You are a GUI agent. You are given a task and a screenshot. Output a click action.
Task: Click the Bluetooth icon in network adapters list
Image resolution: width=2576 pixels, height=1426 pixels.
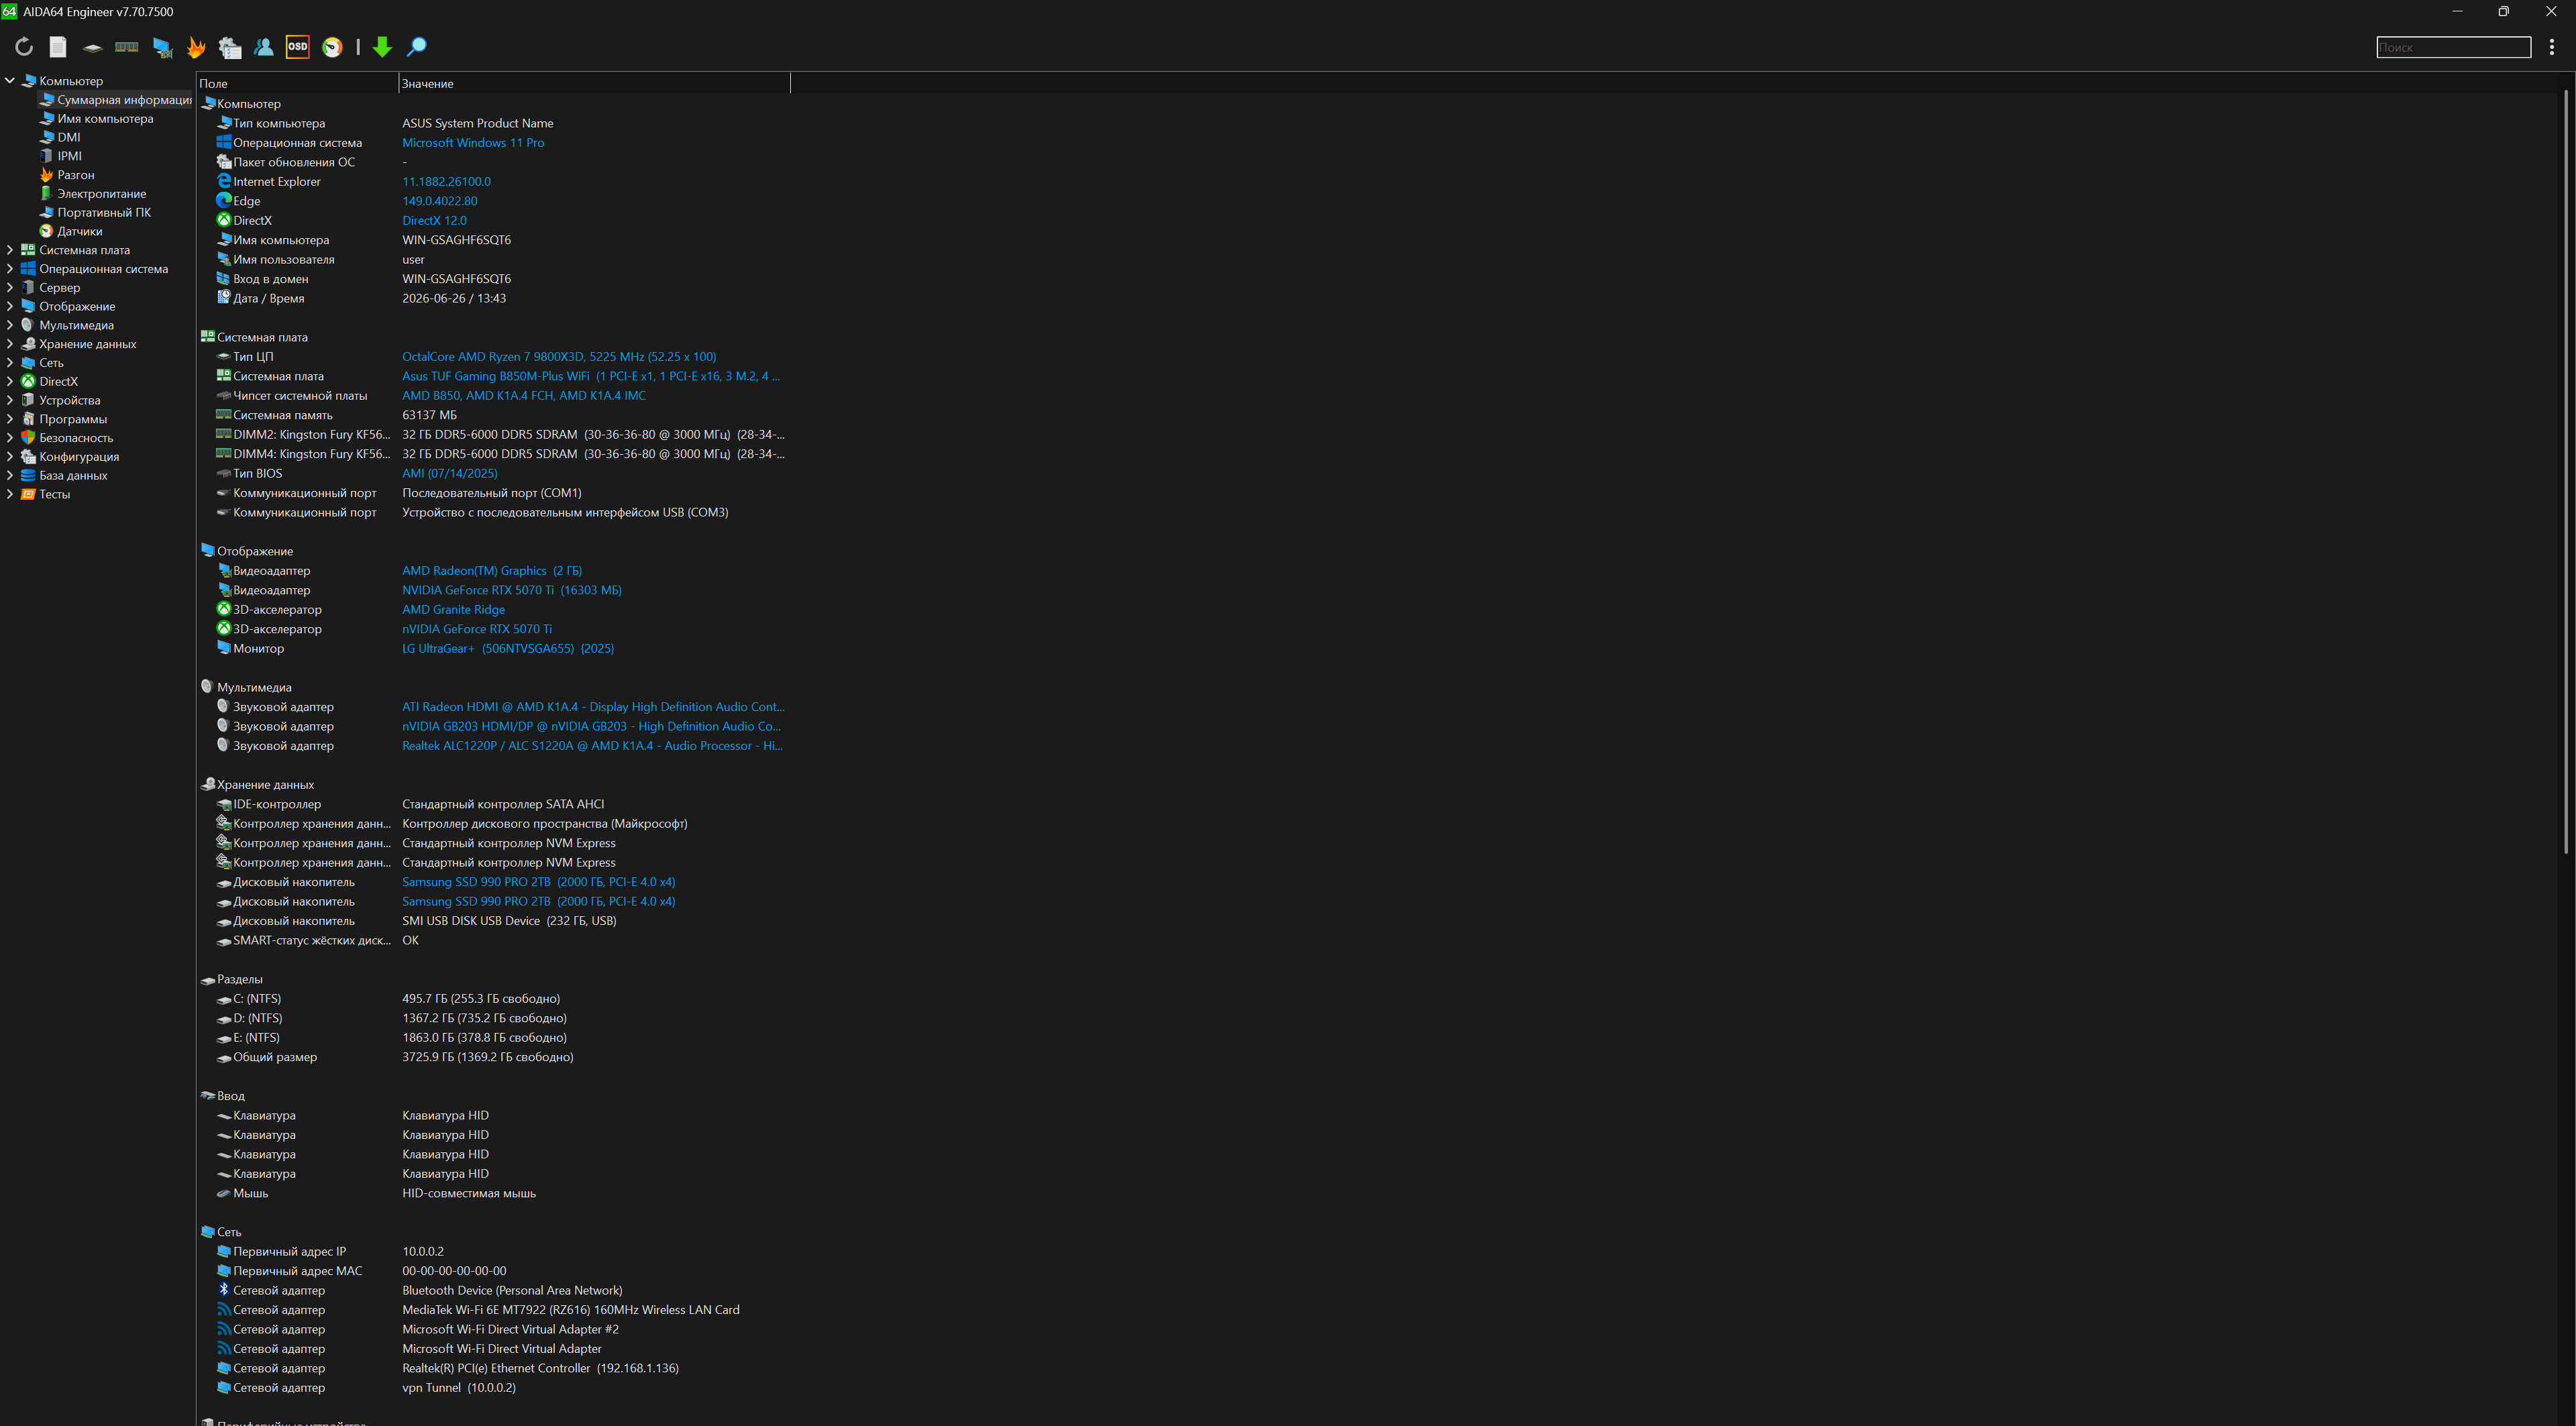(224, 1290)
